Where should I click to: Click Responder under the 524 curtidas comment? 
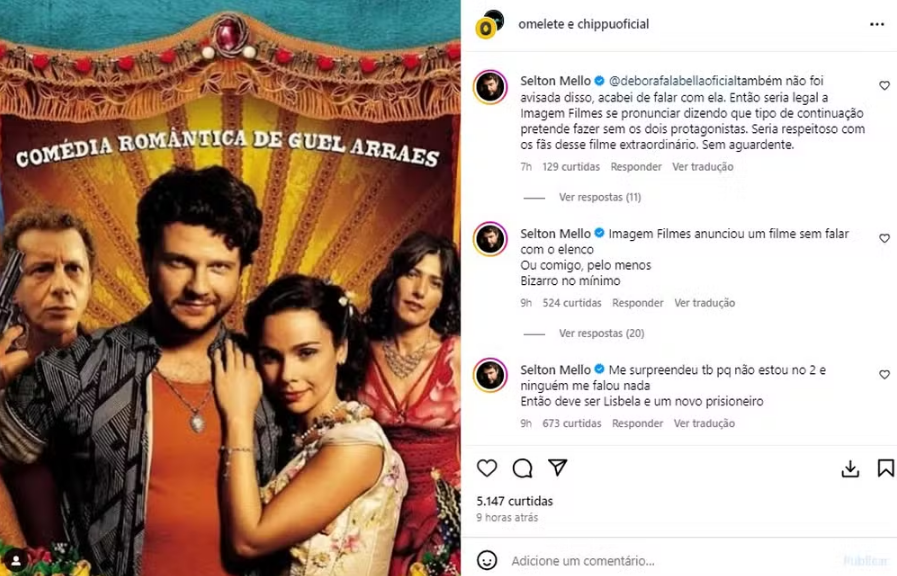pyautogui.click(x=637, y=303)
